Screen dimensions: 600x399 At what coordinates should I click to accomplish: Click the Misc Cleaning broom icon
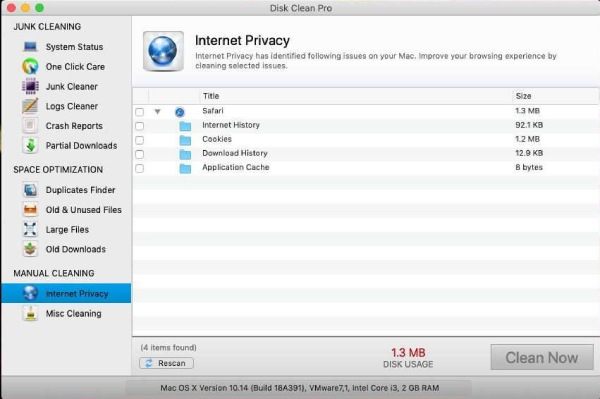[x=30, y=313]
